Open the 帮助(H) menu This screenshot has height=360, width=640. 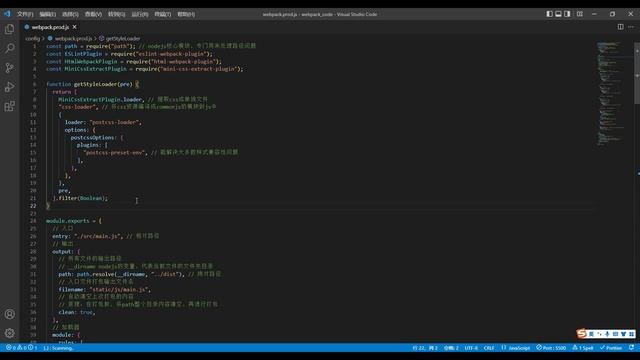[186, 14]
